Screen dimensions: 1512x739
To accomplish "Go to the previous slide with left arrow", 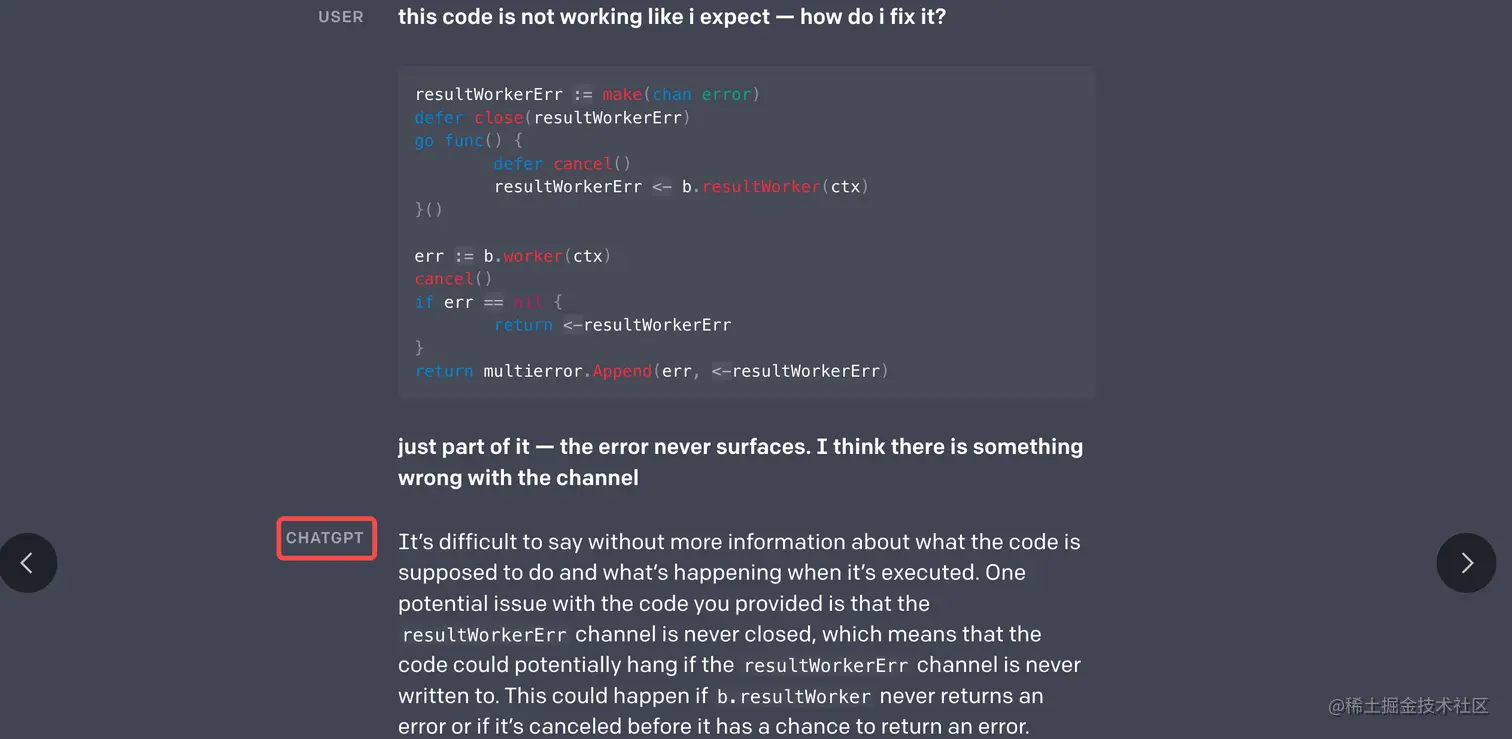I will point(27,563).
